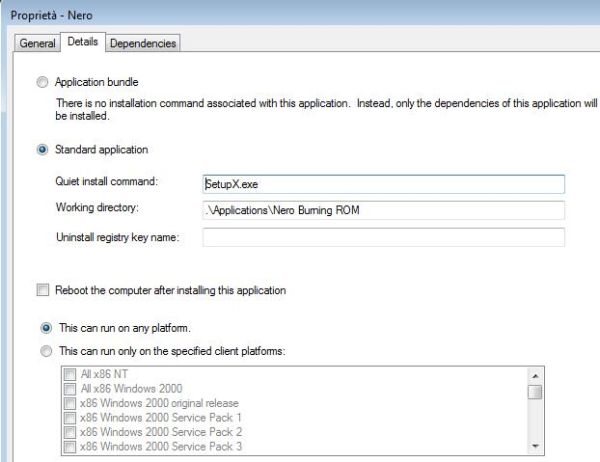Select the Application bundle radio button

click(42, 82)
